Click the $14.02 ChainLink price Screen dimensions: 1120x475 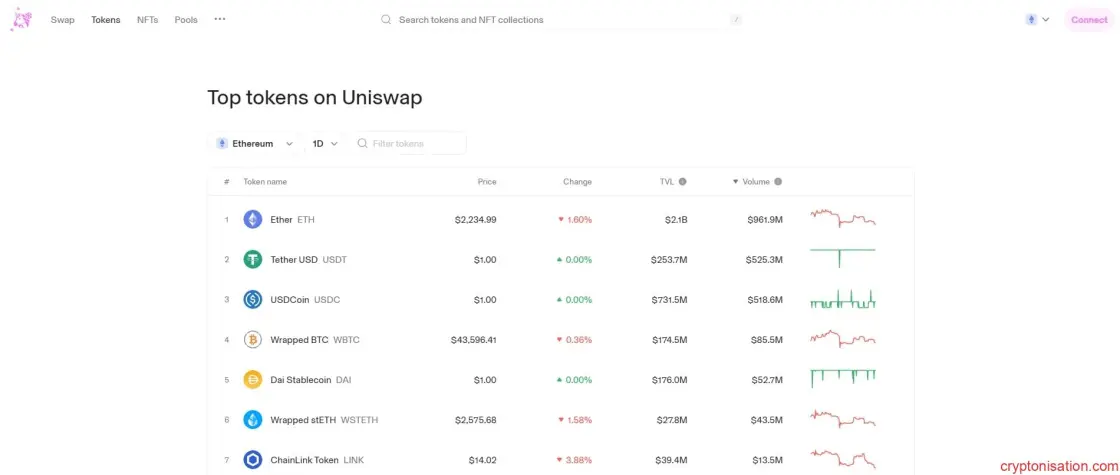tap(482, 459)
